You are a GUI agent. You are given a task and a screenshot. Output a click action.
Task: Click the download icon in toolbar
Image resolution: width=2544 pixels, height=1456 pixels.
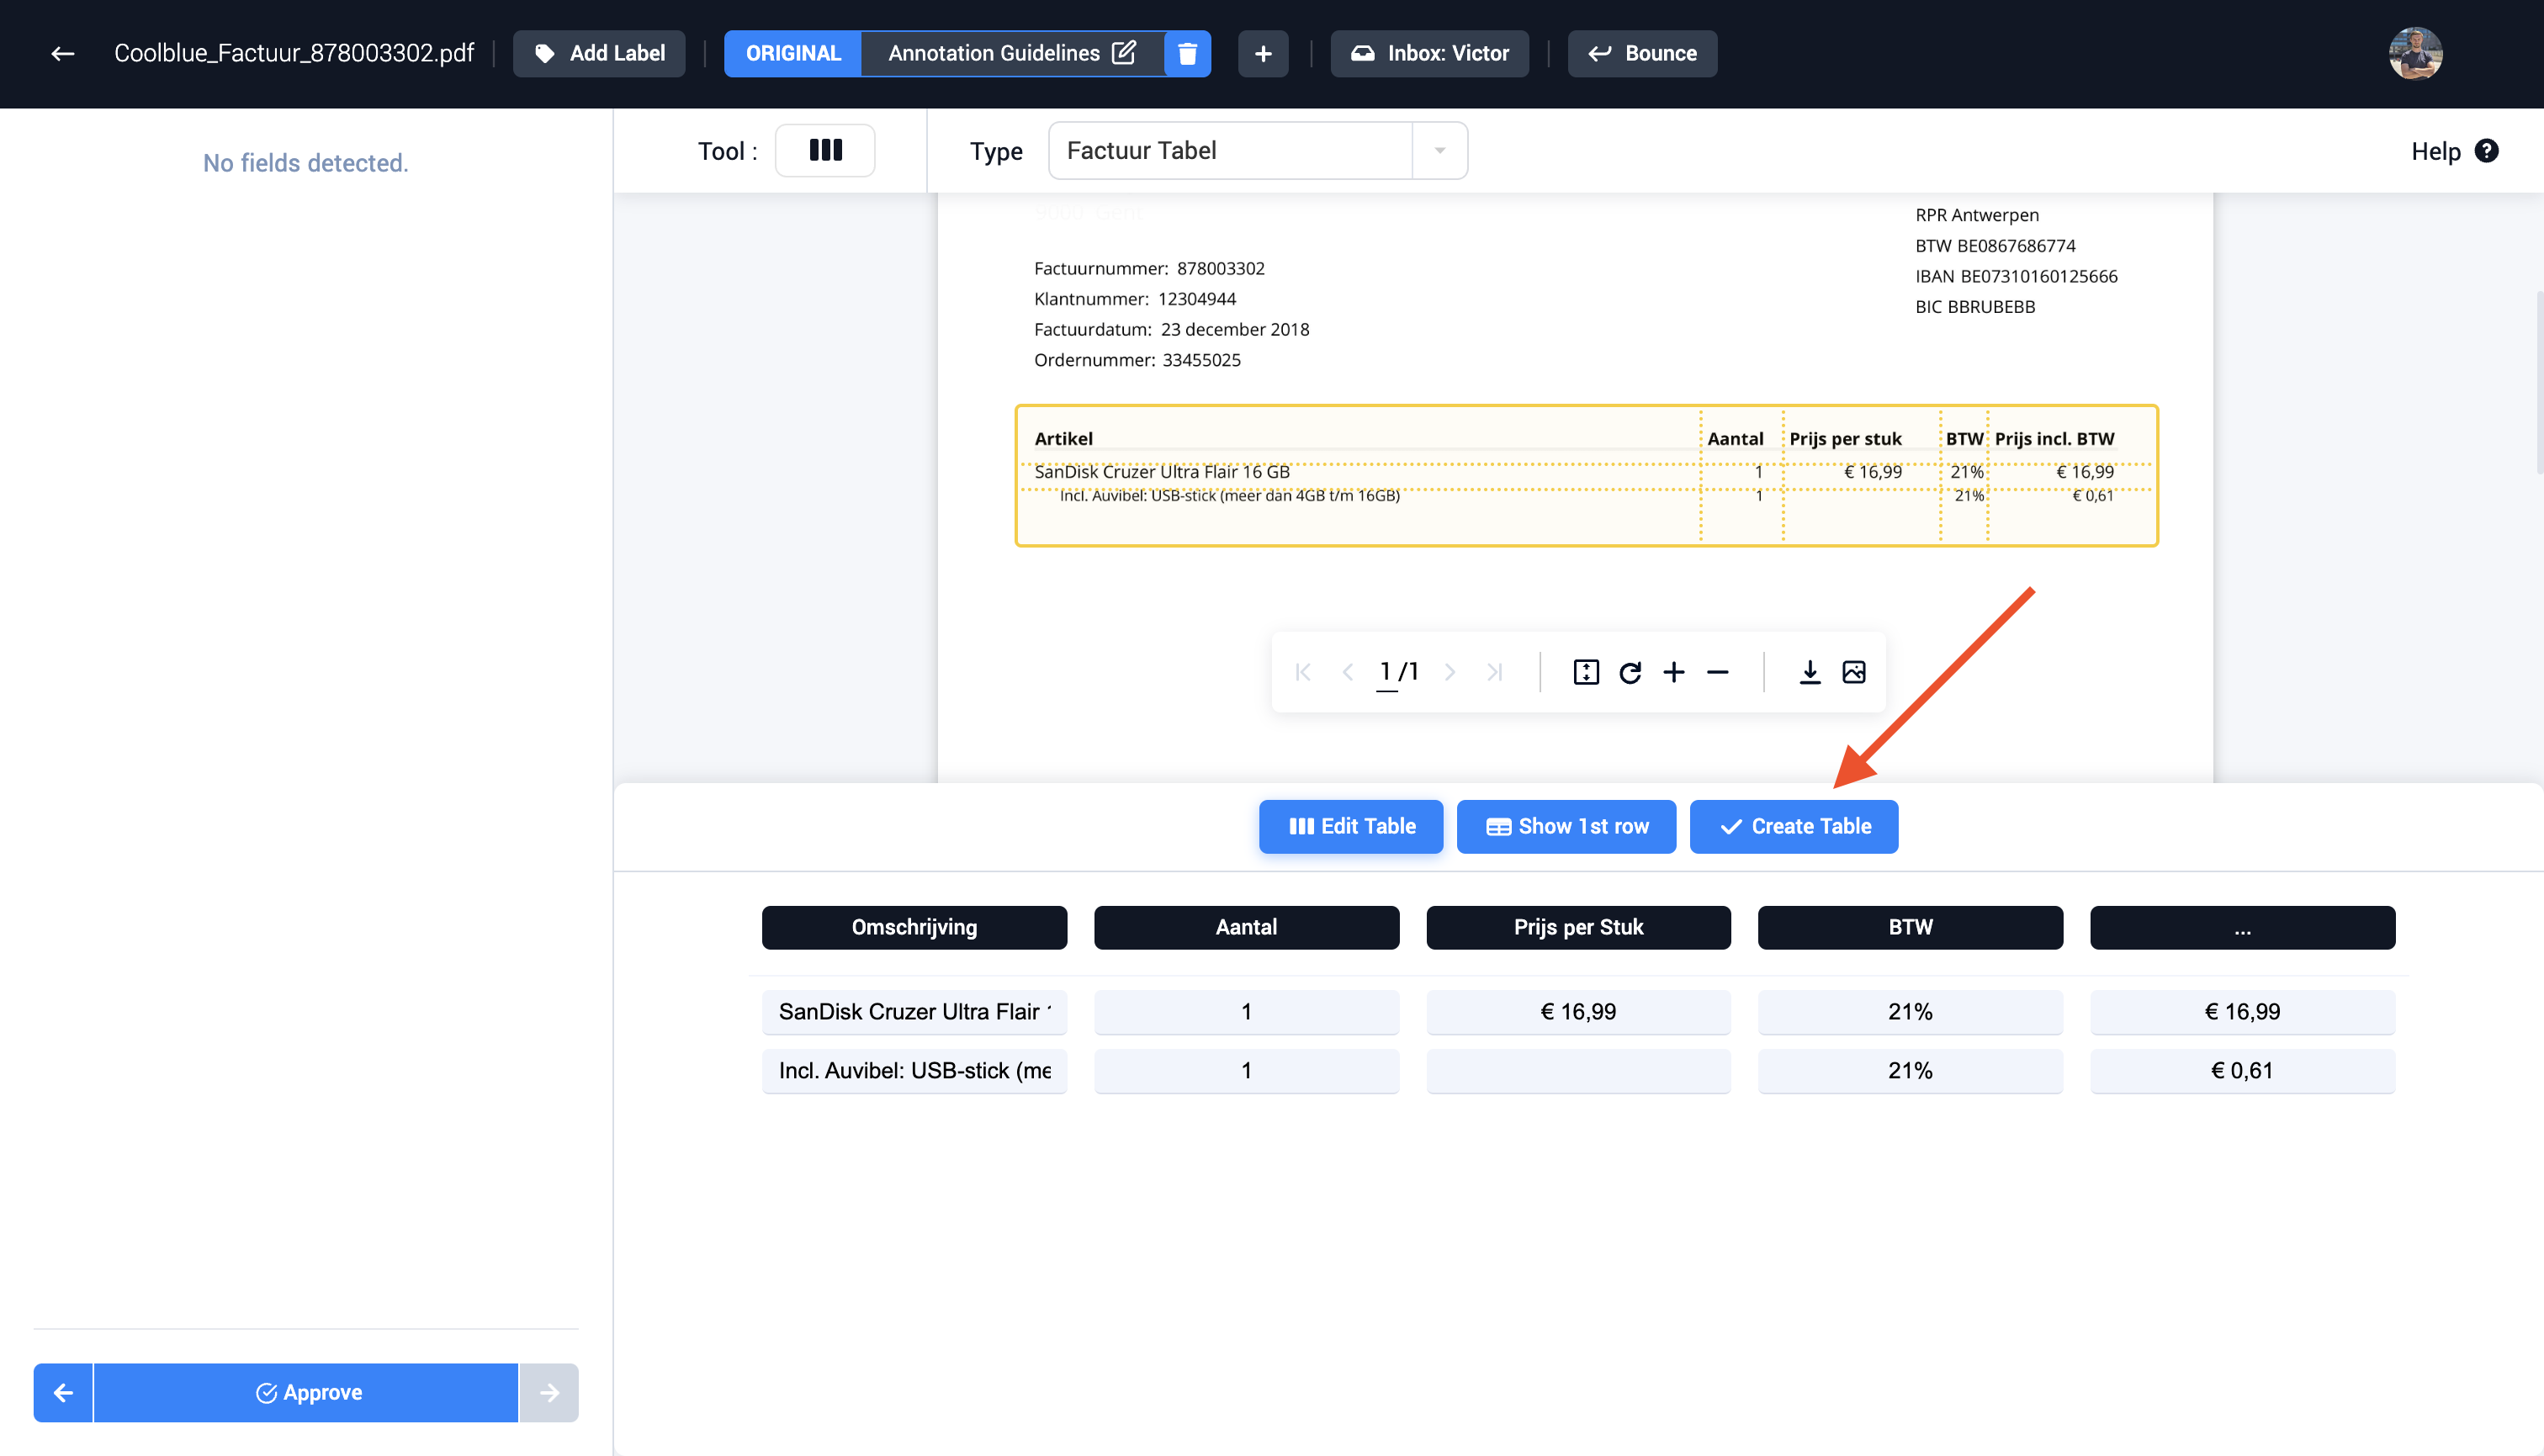click(x=1812, y=671)
